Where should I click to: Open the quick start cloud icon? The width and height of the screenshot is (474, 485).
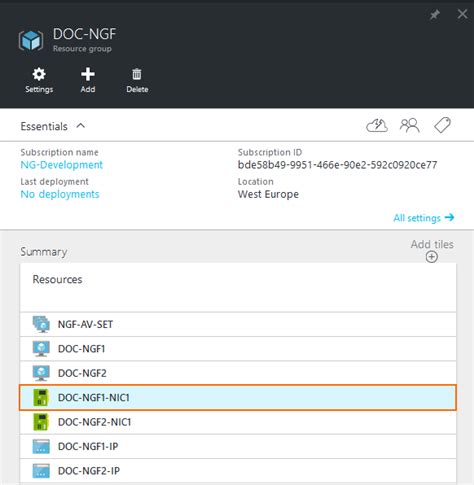tap(377, 126)
